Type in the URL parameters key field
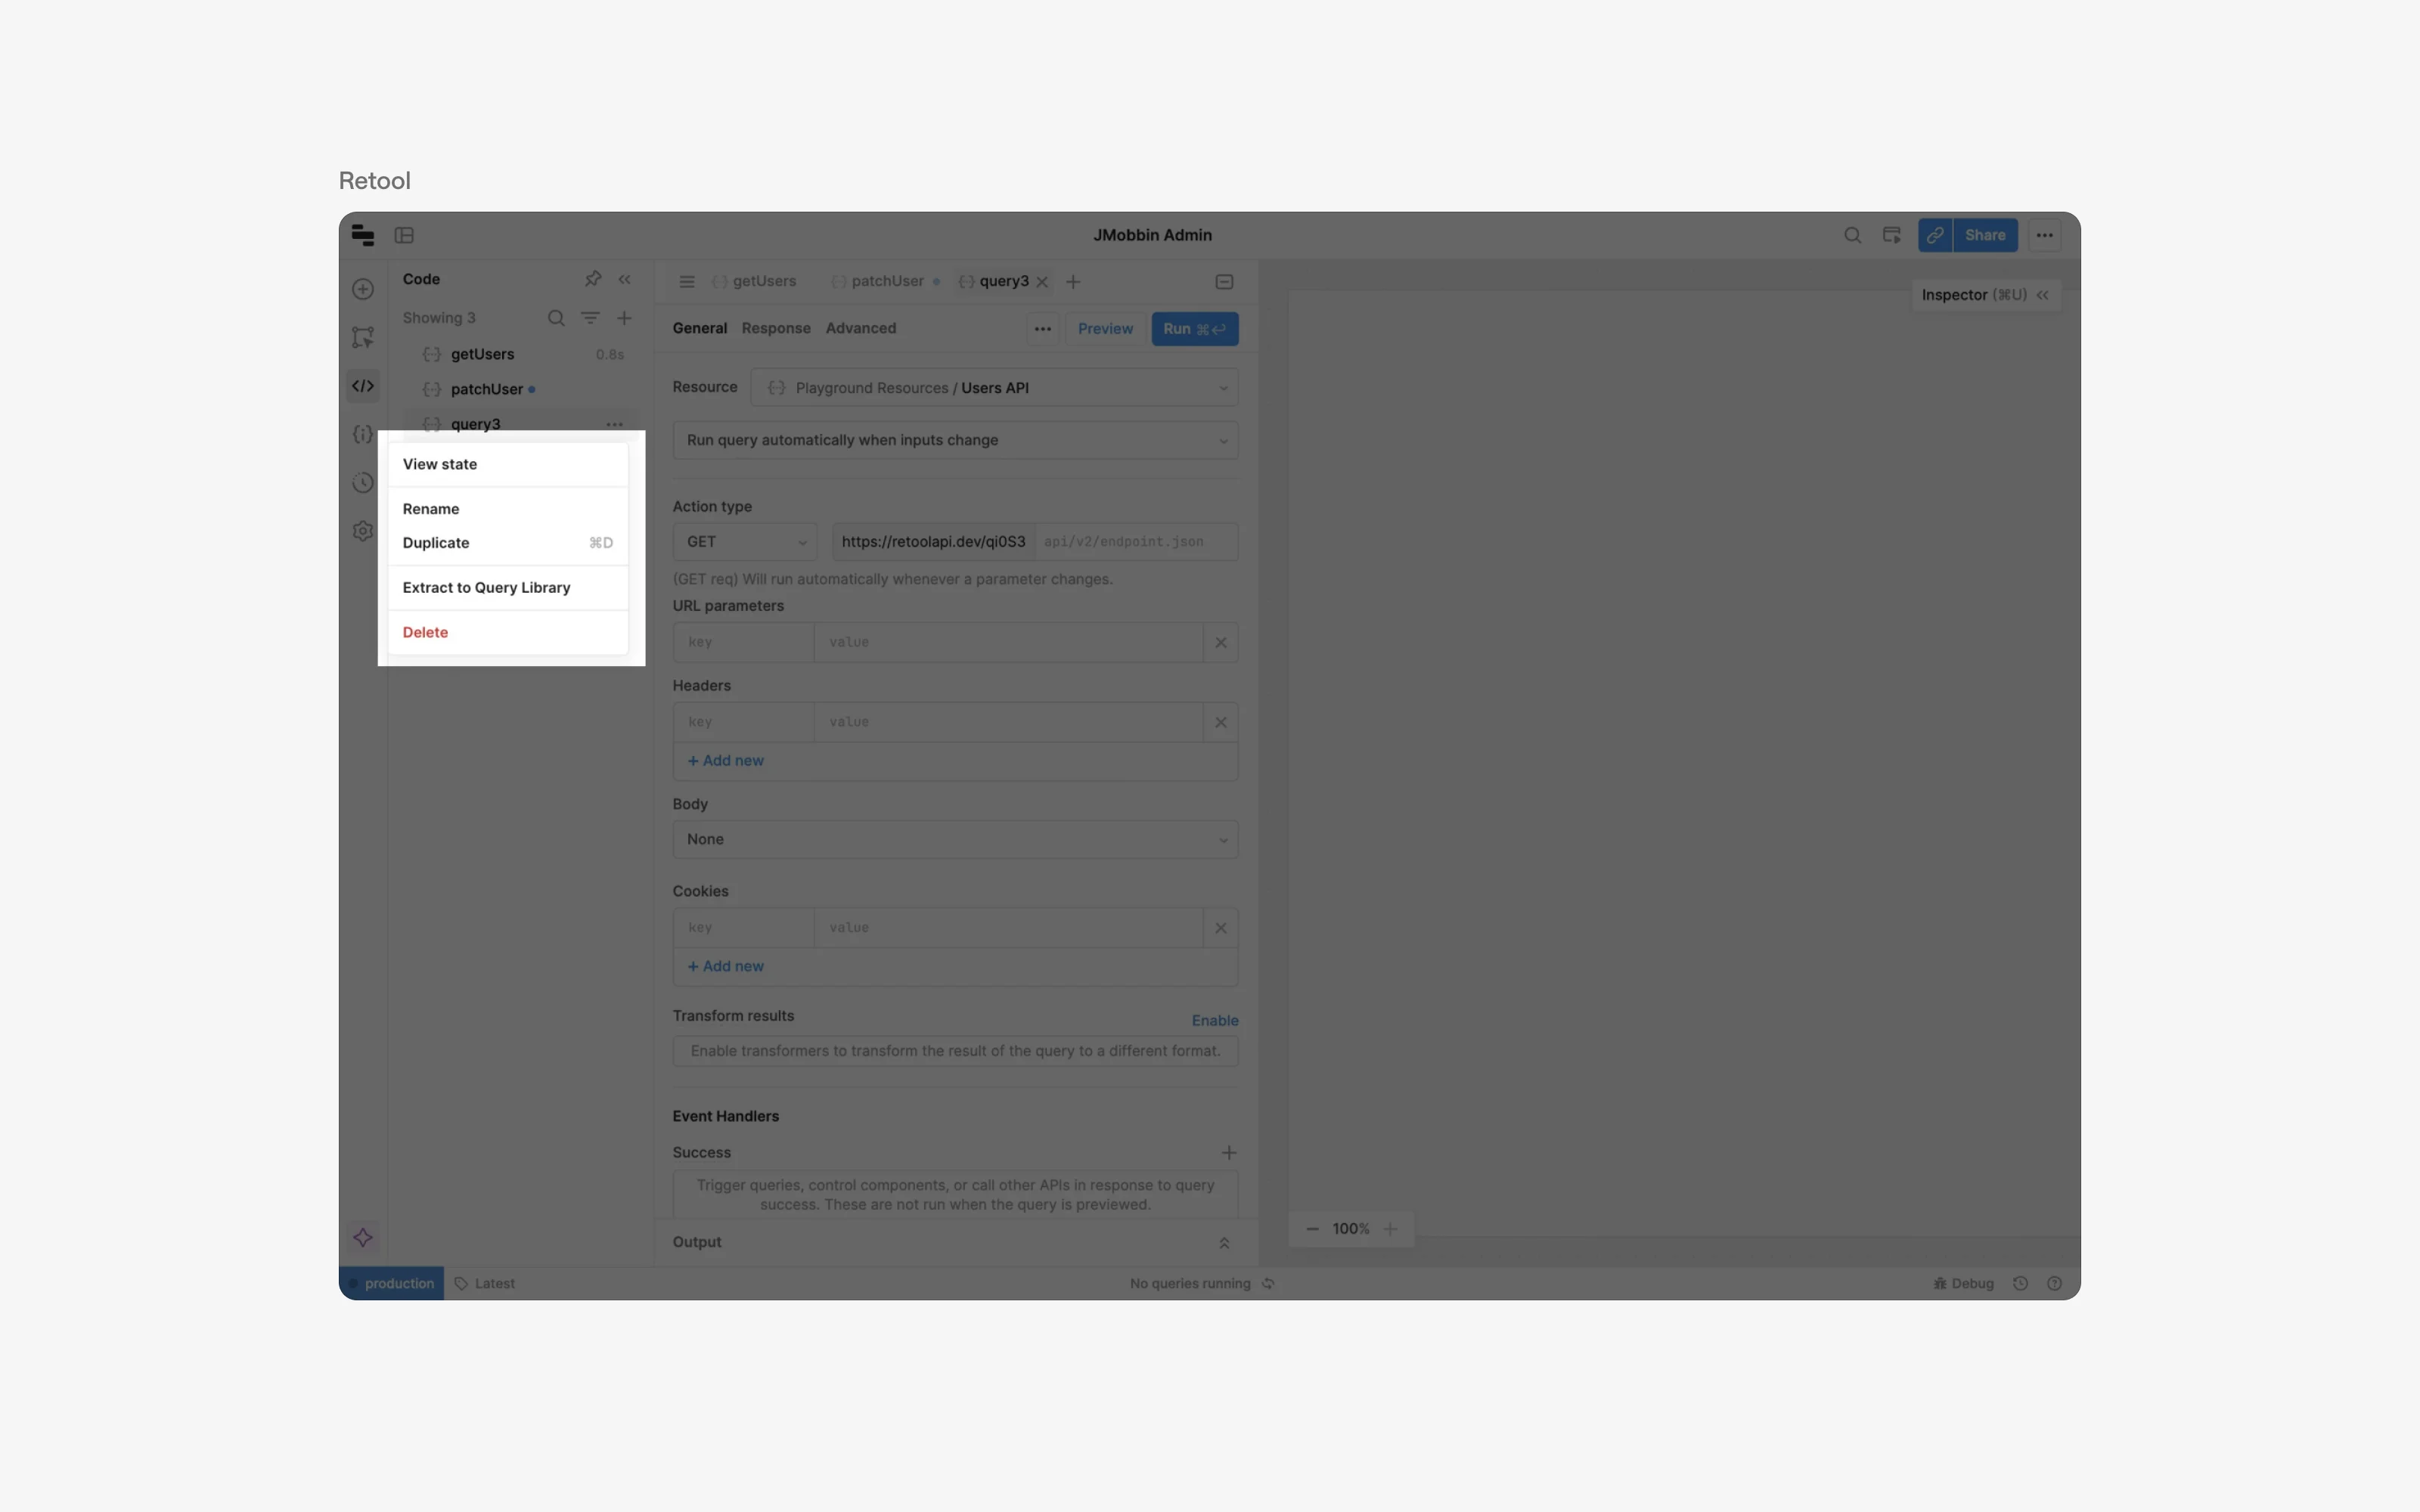 click(x=742, y=642)
